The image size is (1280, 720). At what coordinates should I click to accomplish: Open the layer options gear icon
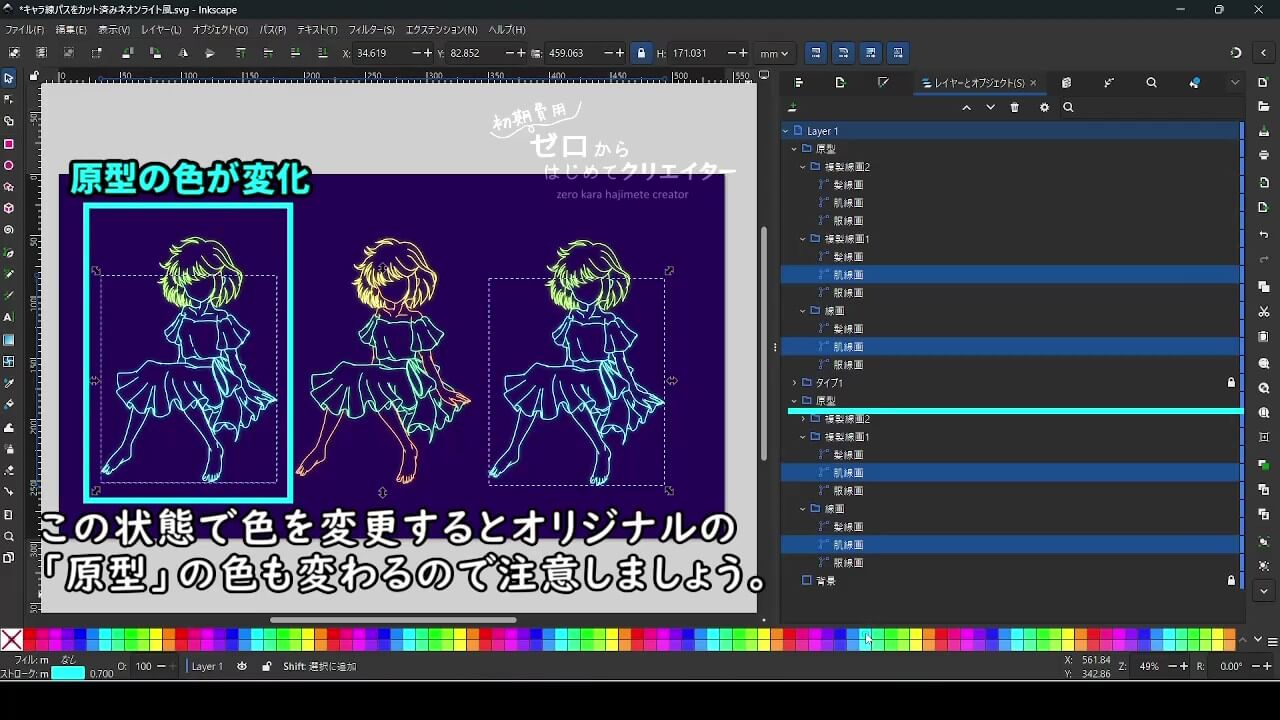(x=1044, y=107)
